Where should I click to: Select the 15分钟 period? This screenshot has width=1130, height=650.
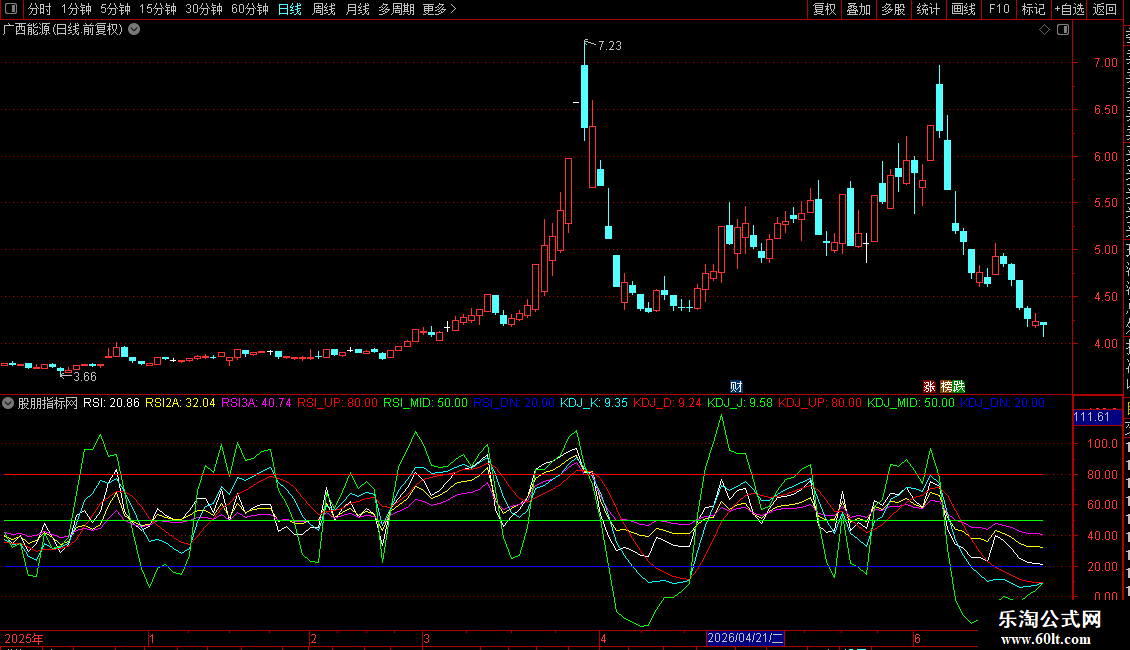[x=158, y=9]
